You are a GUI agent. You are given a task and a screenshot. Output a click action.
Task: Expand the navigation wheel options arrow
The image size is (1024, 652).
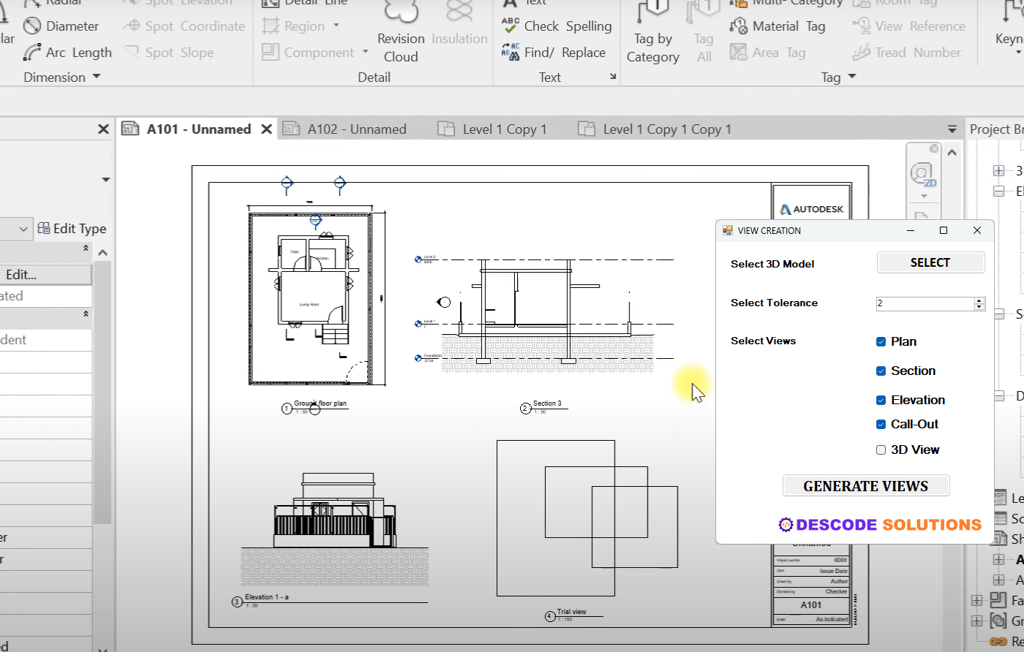click(923, 196)
